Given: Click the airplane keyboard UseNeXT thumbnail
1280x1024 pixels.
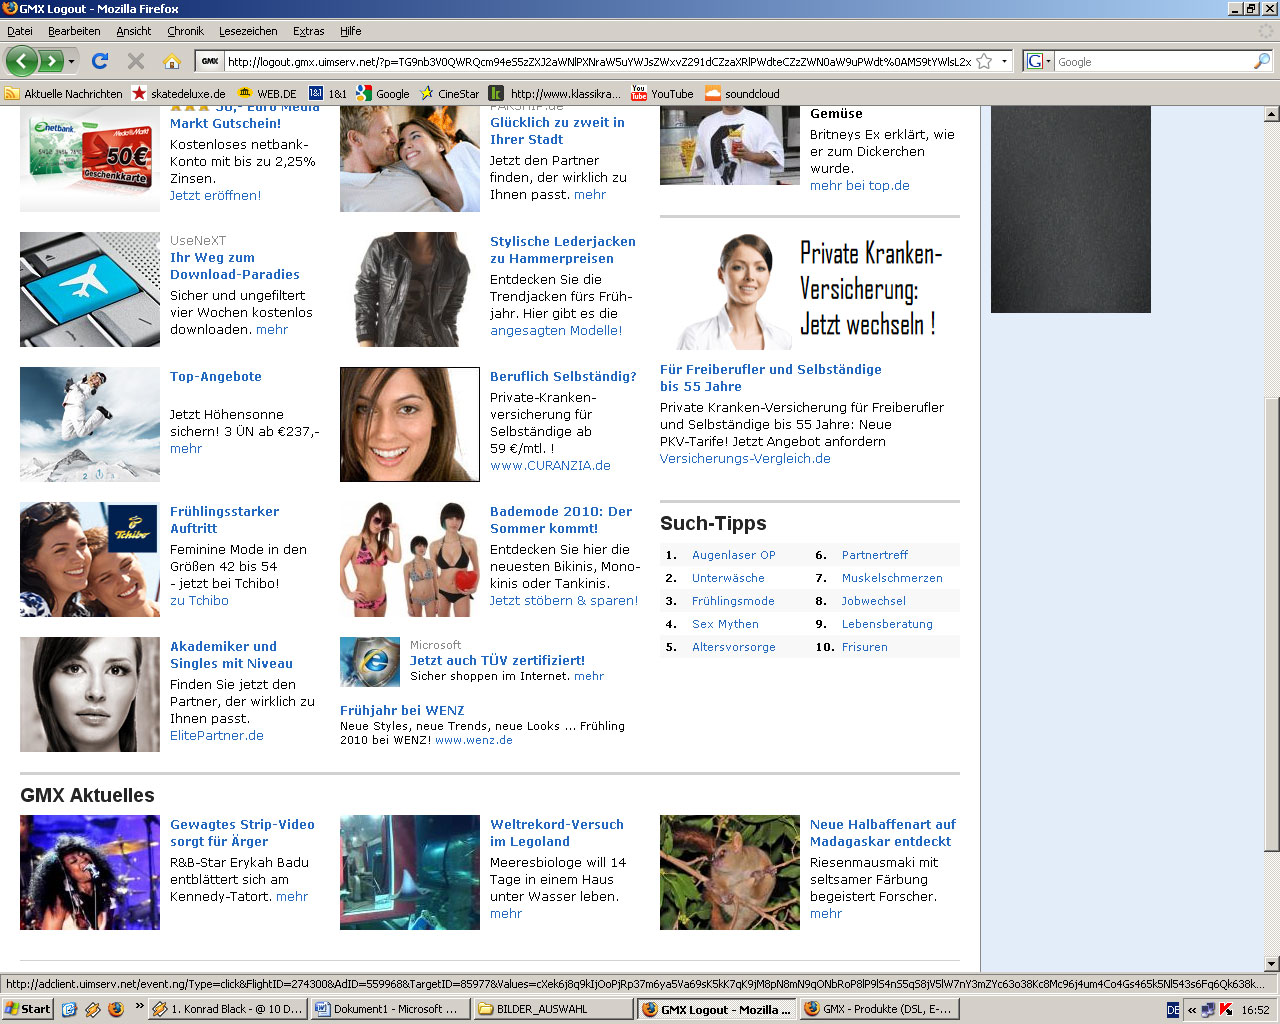Looking at the screenshot, I should 90,289.
